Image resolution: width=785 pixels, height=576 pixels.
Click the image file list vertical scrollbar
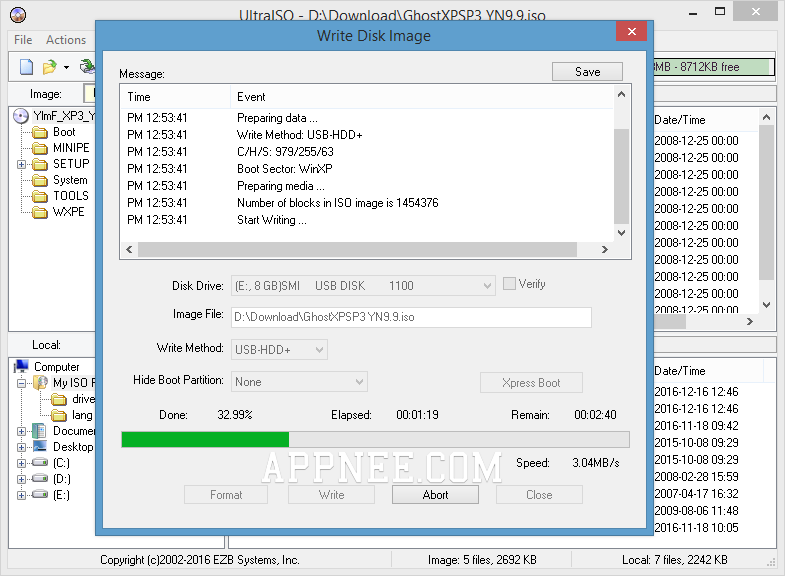click(766, 203)
